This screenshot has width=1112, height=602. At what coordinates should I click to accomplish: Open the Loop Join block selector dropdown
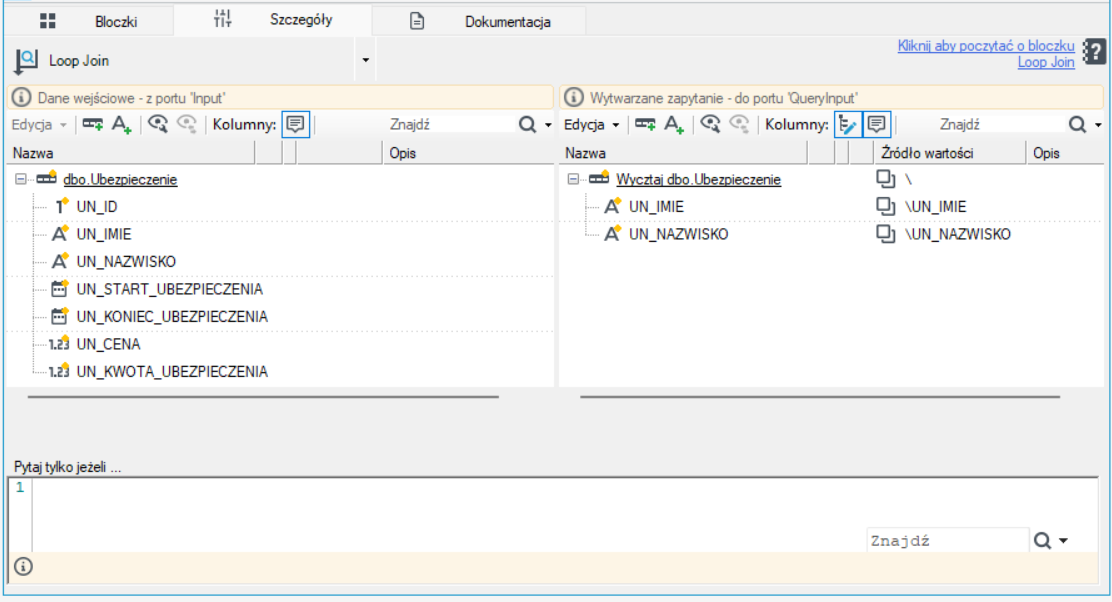coord(365,60)
